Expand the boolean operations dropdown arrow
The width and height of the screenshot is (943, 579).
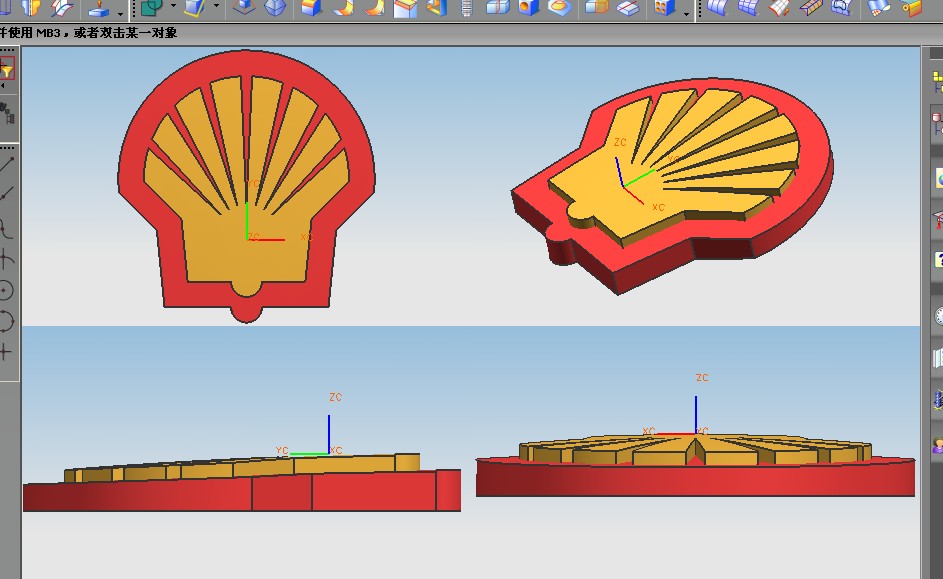tap(173, 6)
